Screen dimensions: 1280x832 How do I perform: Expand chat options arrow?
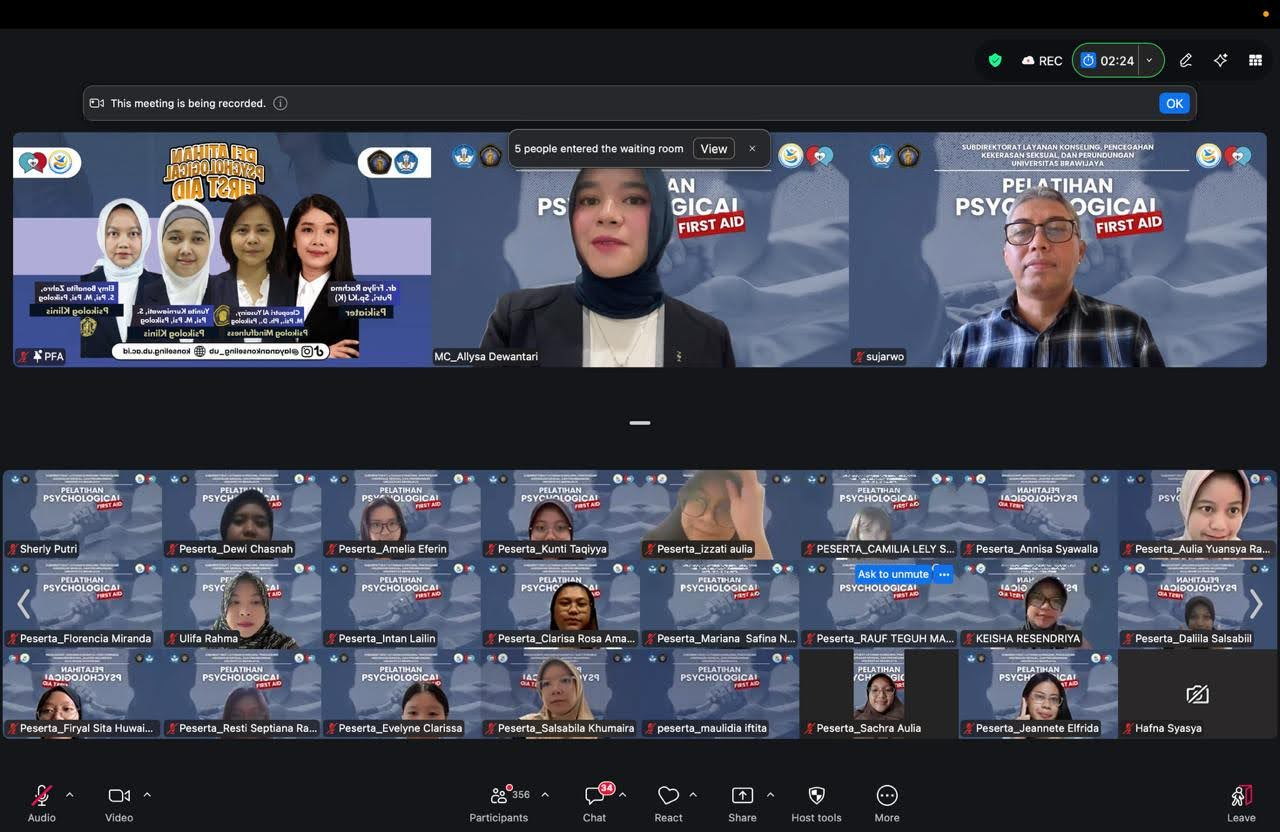tap(622, 795)
